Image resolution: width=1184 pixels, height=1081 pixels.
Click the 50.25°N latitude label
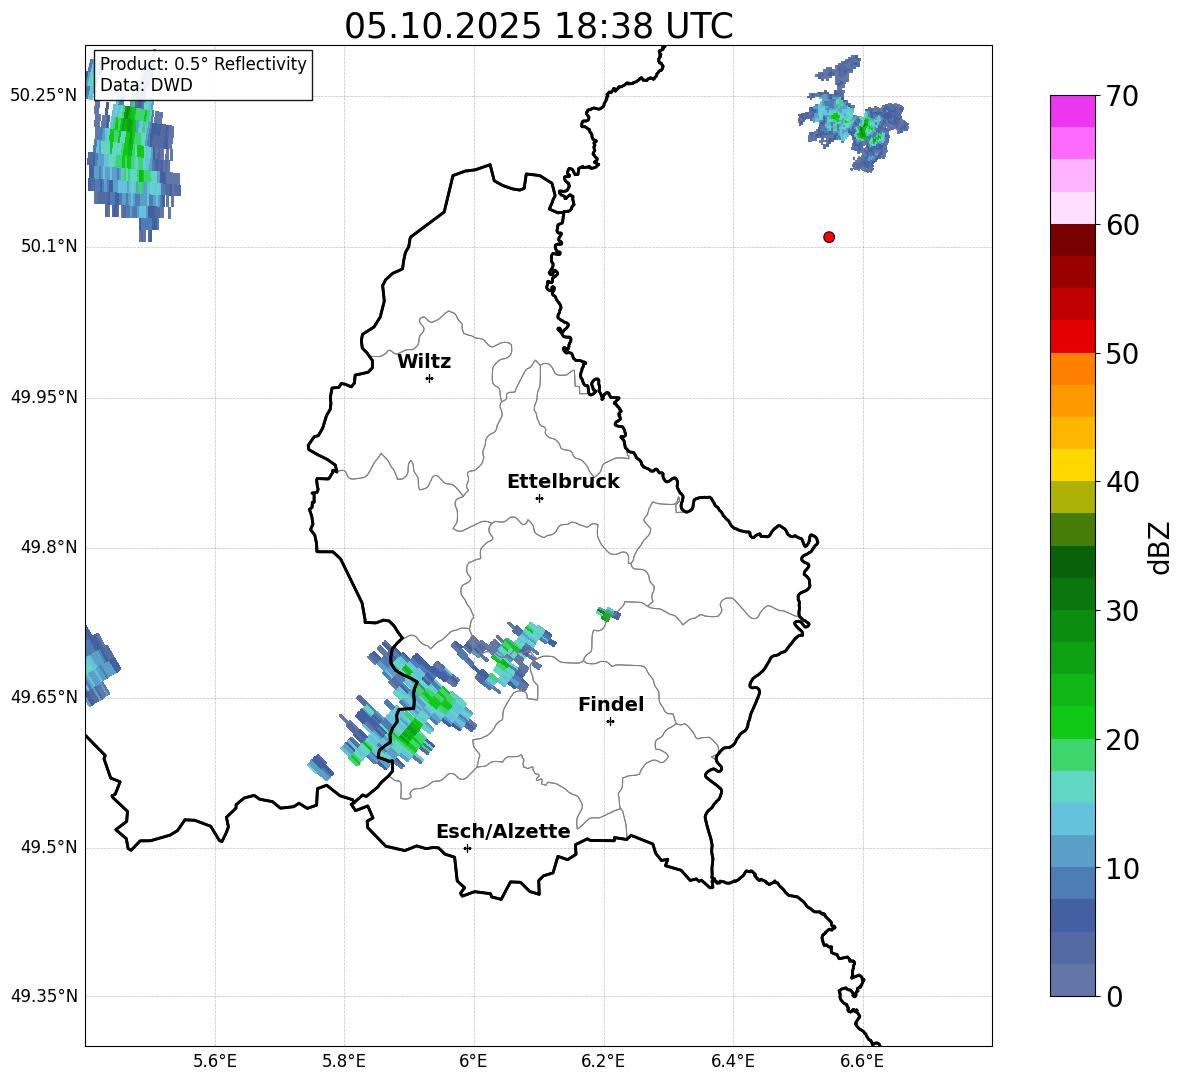(44, 96)
